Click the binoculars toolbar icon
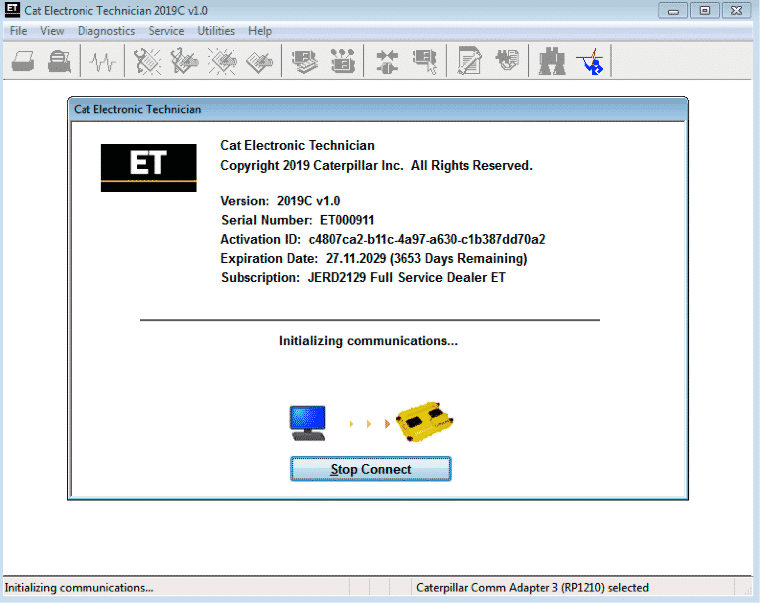Viewport: 760px width, 603px height. [552, 62]
